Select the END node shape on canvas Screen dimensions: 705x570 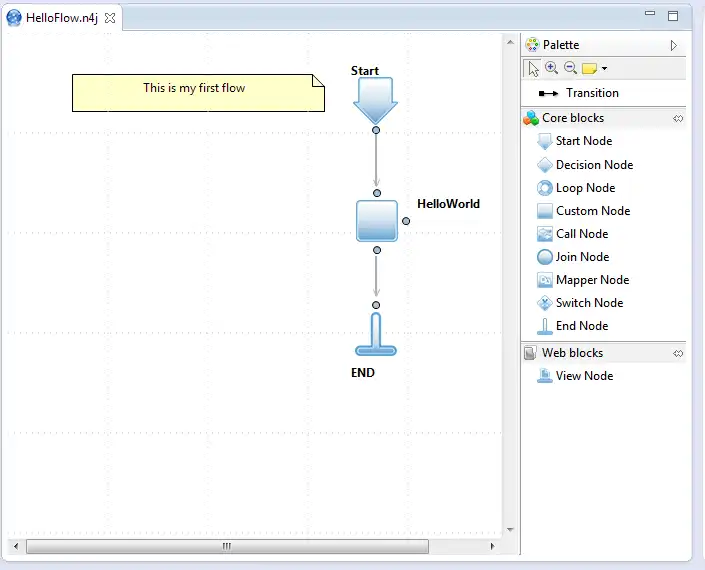click(376, 334)
